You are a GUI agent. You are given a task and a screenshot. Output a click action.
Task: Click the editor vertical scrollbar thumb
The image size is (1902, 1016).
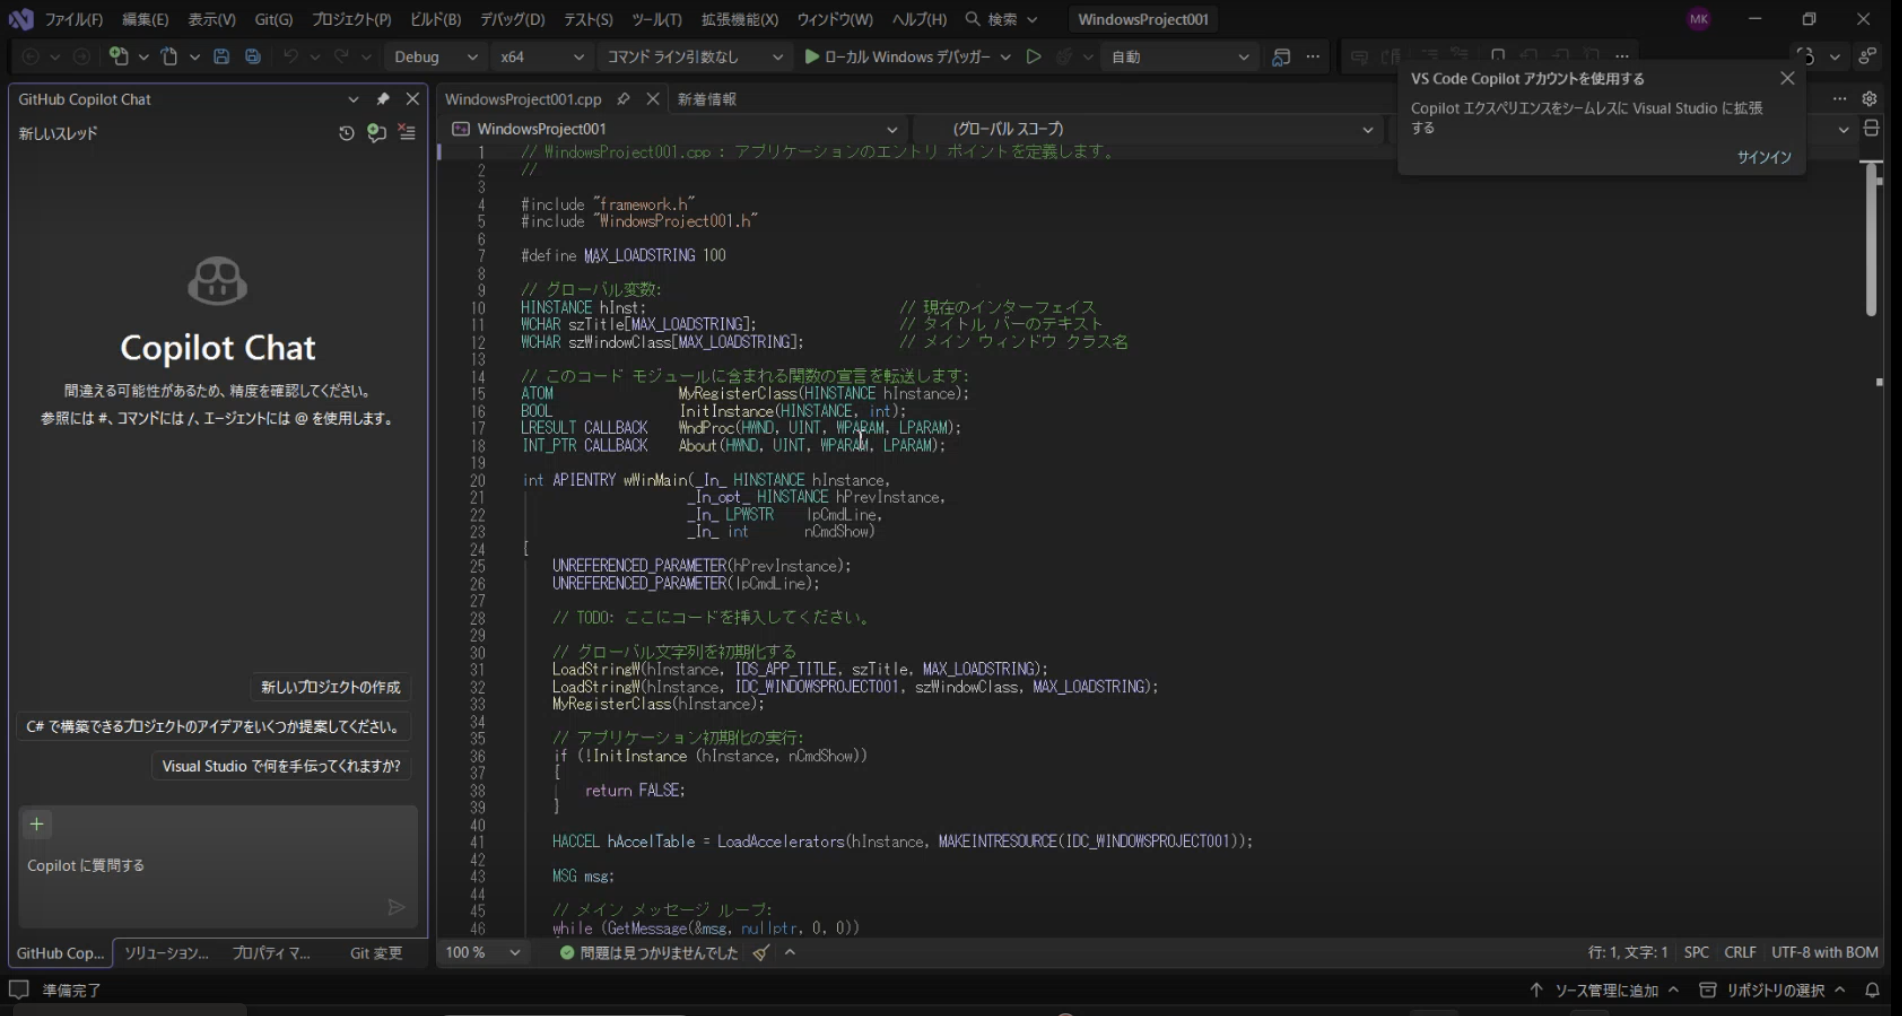click(1871, 240)
